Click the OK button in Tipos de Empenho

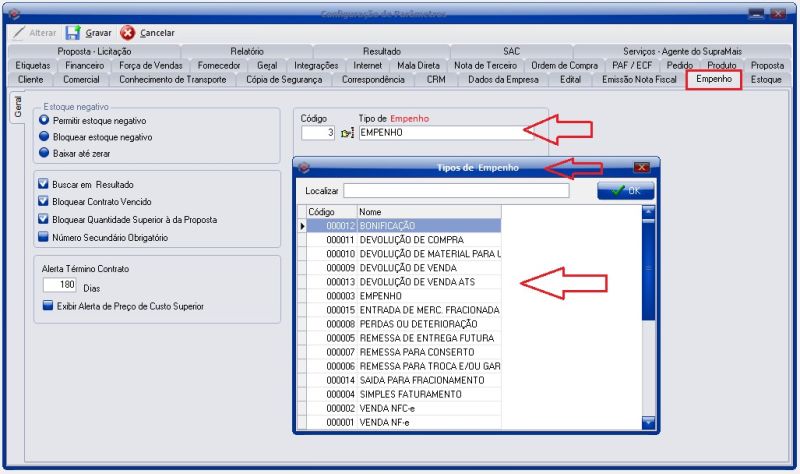point(626,190)
